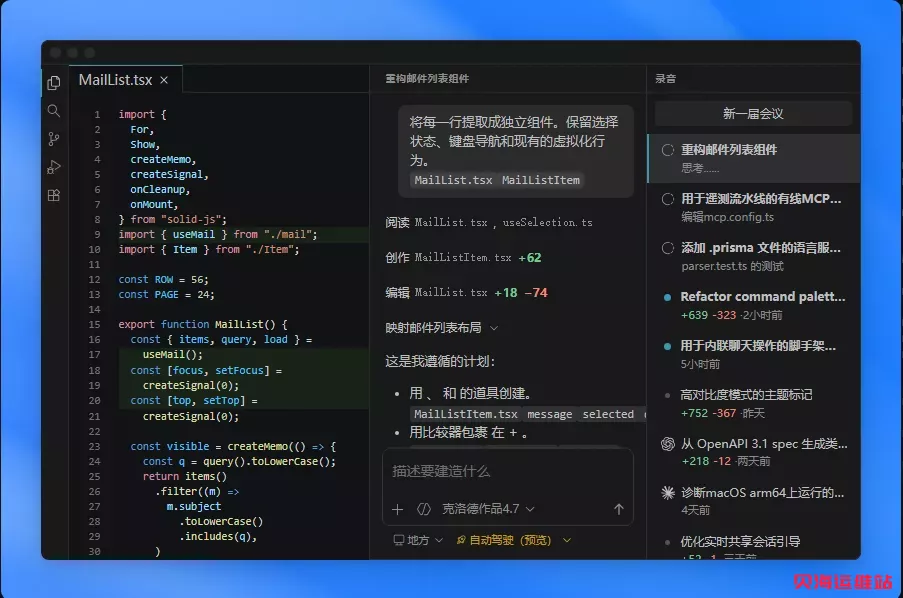Open the Run and Debug icon

coord(54,167)
